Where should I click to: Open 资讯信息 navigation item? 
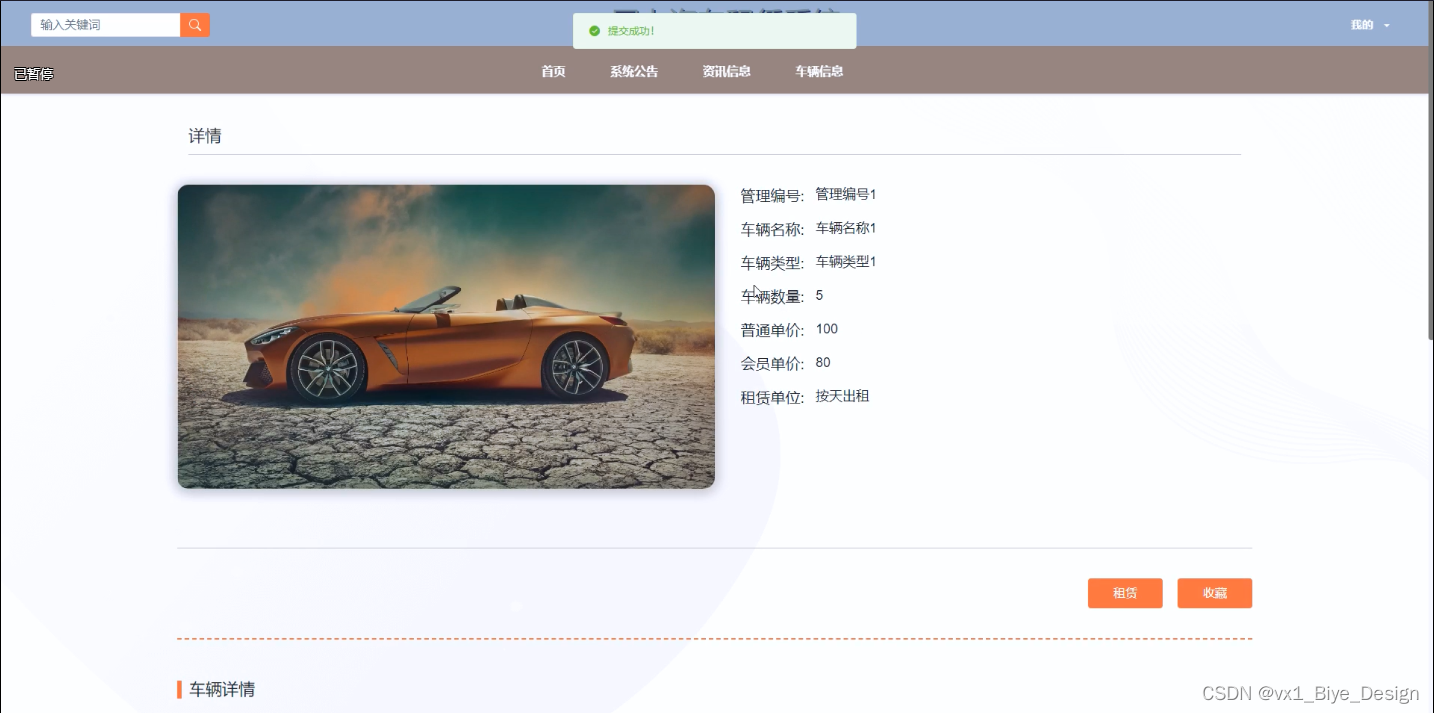click(x=726, y=71)
